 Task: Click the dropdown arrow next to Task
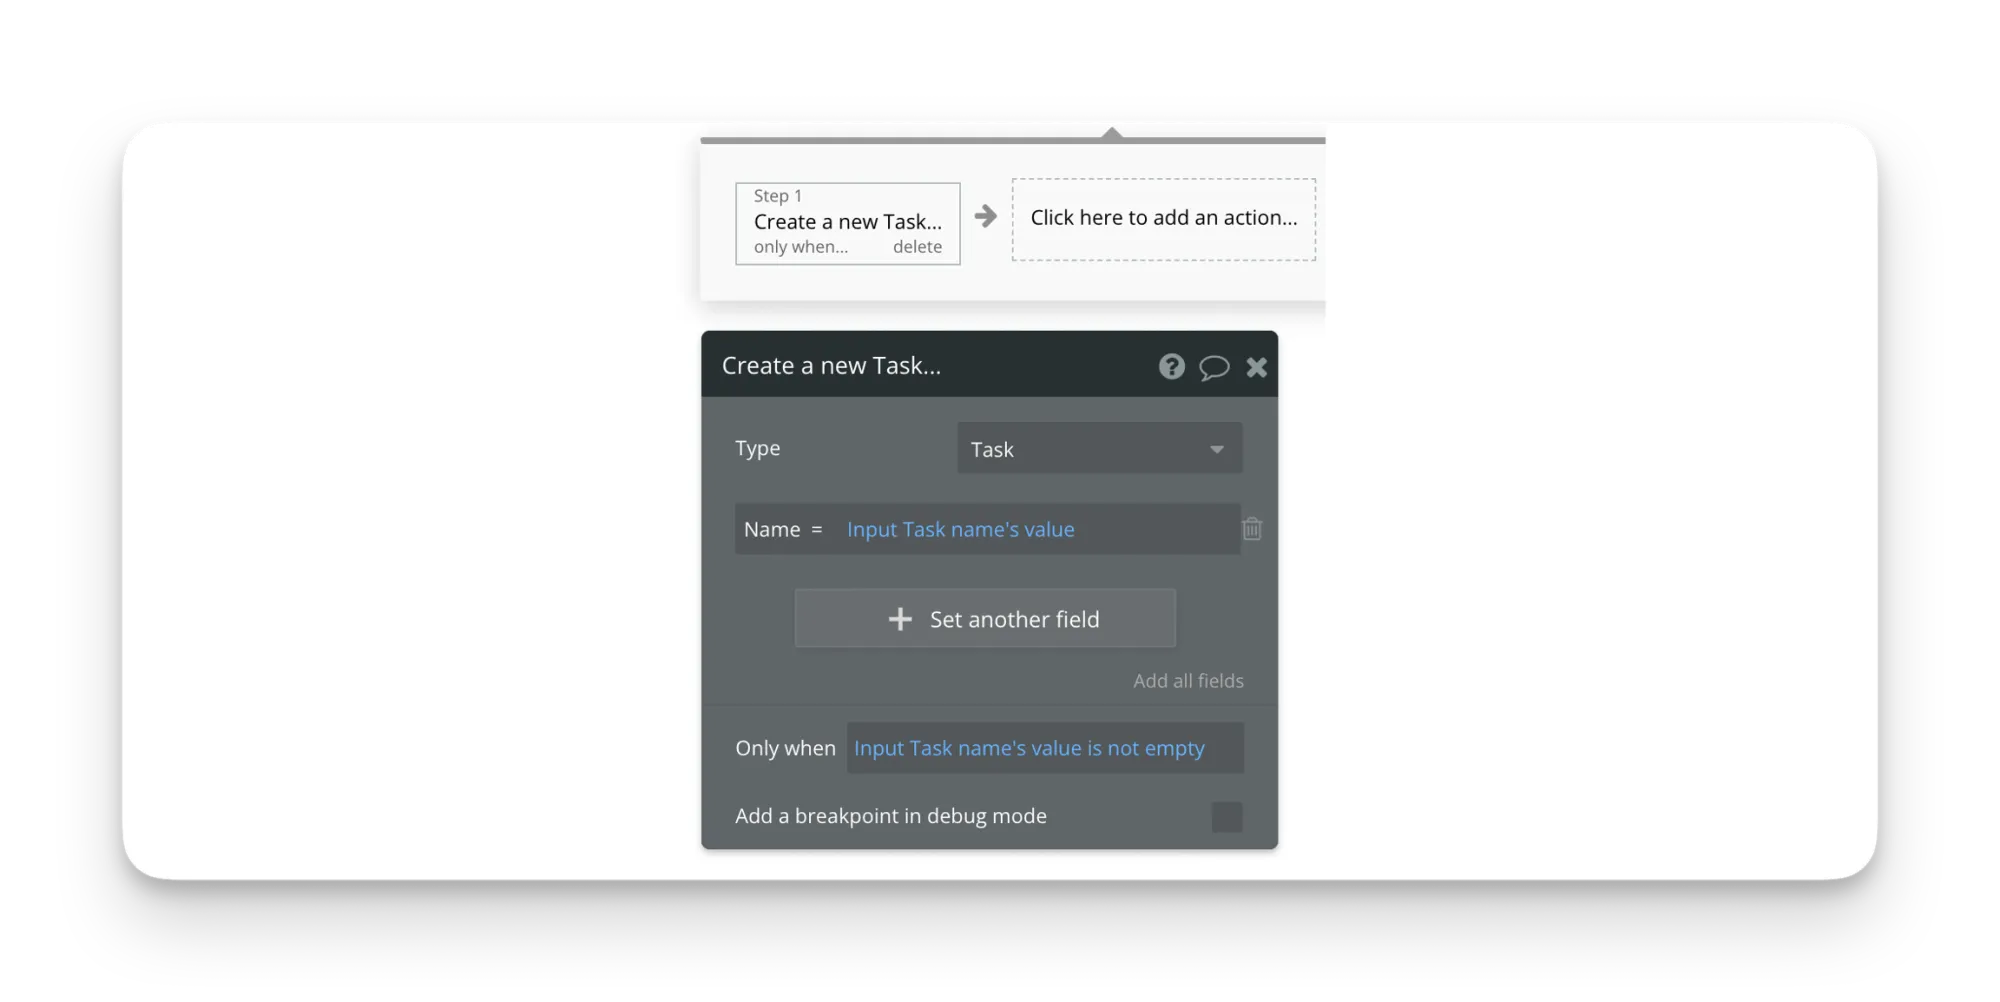click(1216, 449)
